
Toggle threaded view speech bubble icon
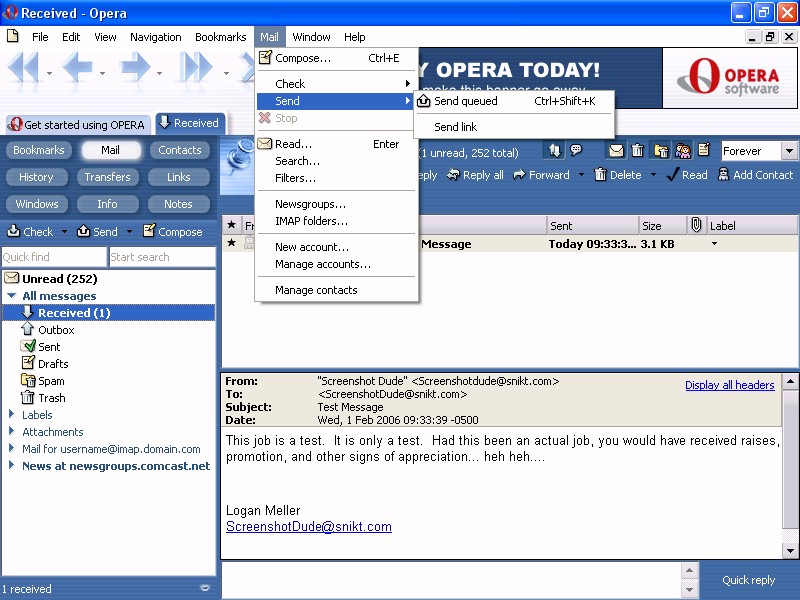point(577,151)
